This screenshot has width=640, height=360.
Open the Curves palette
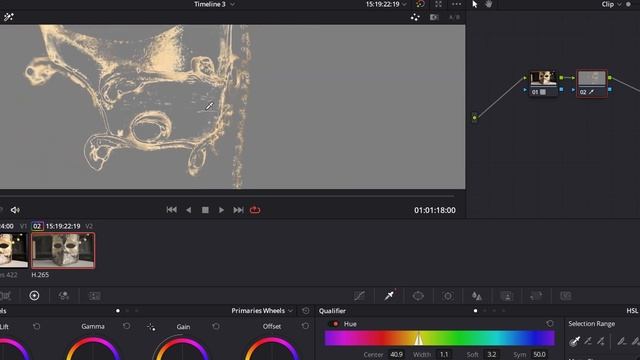[359, 296]
